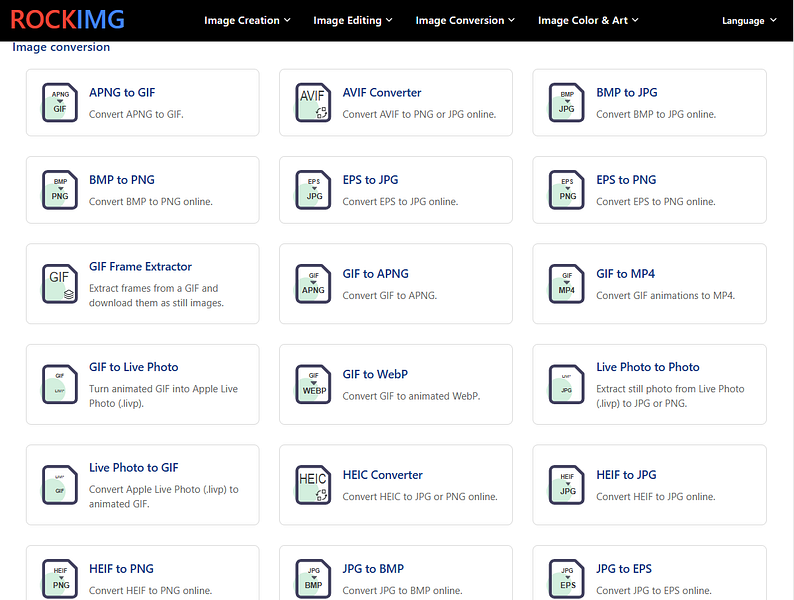Click 'Convert GIF to animated WebP.' description

coord(412,396)
